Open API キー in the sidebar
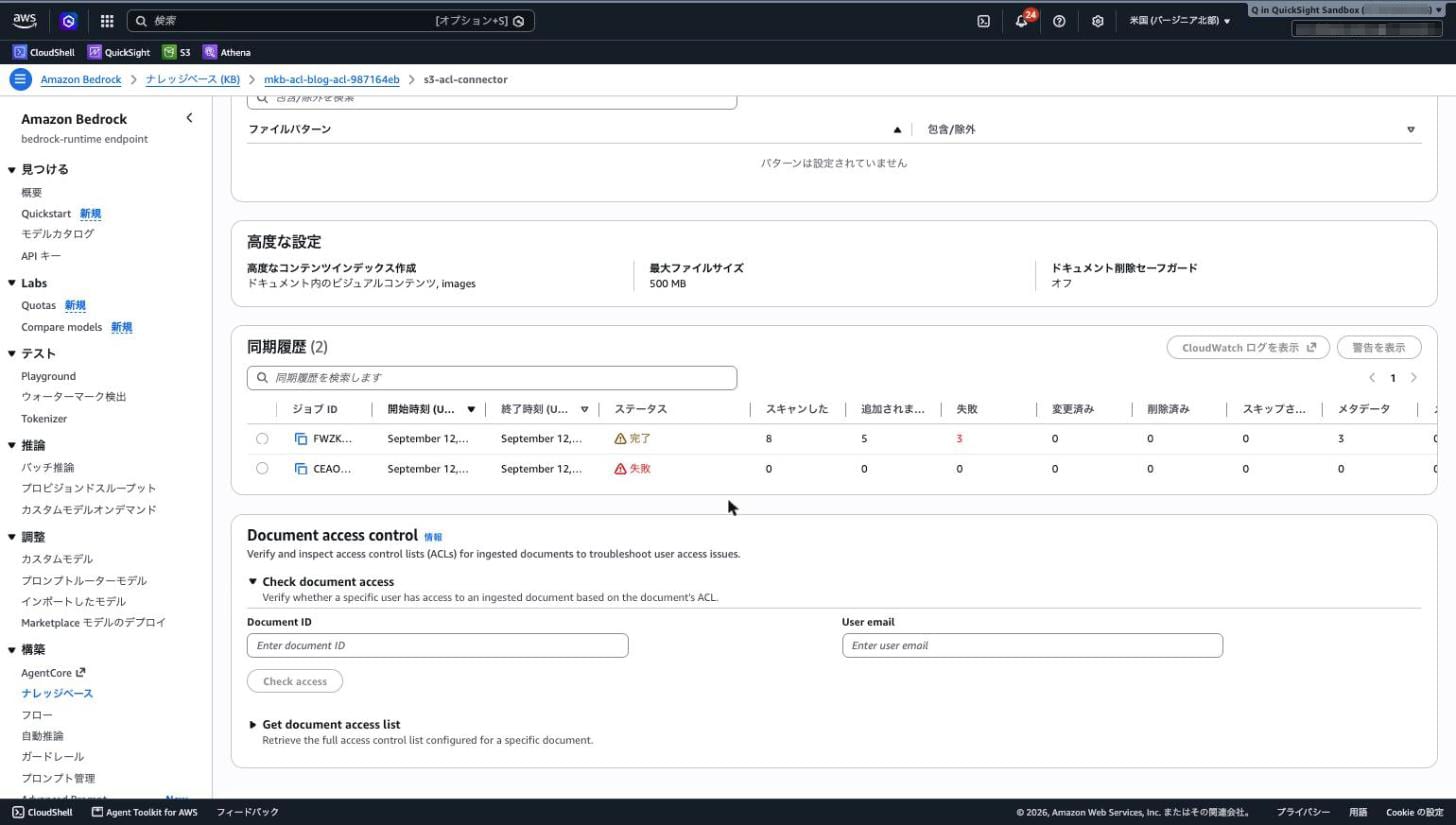The height and width of the screenshot is (825, 1456). point(41,256)
